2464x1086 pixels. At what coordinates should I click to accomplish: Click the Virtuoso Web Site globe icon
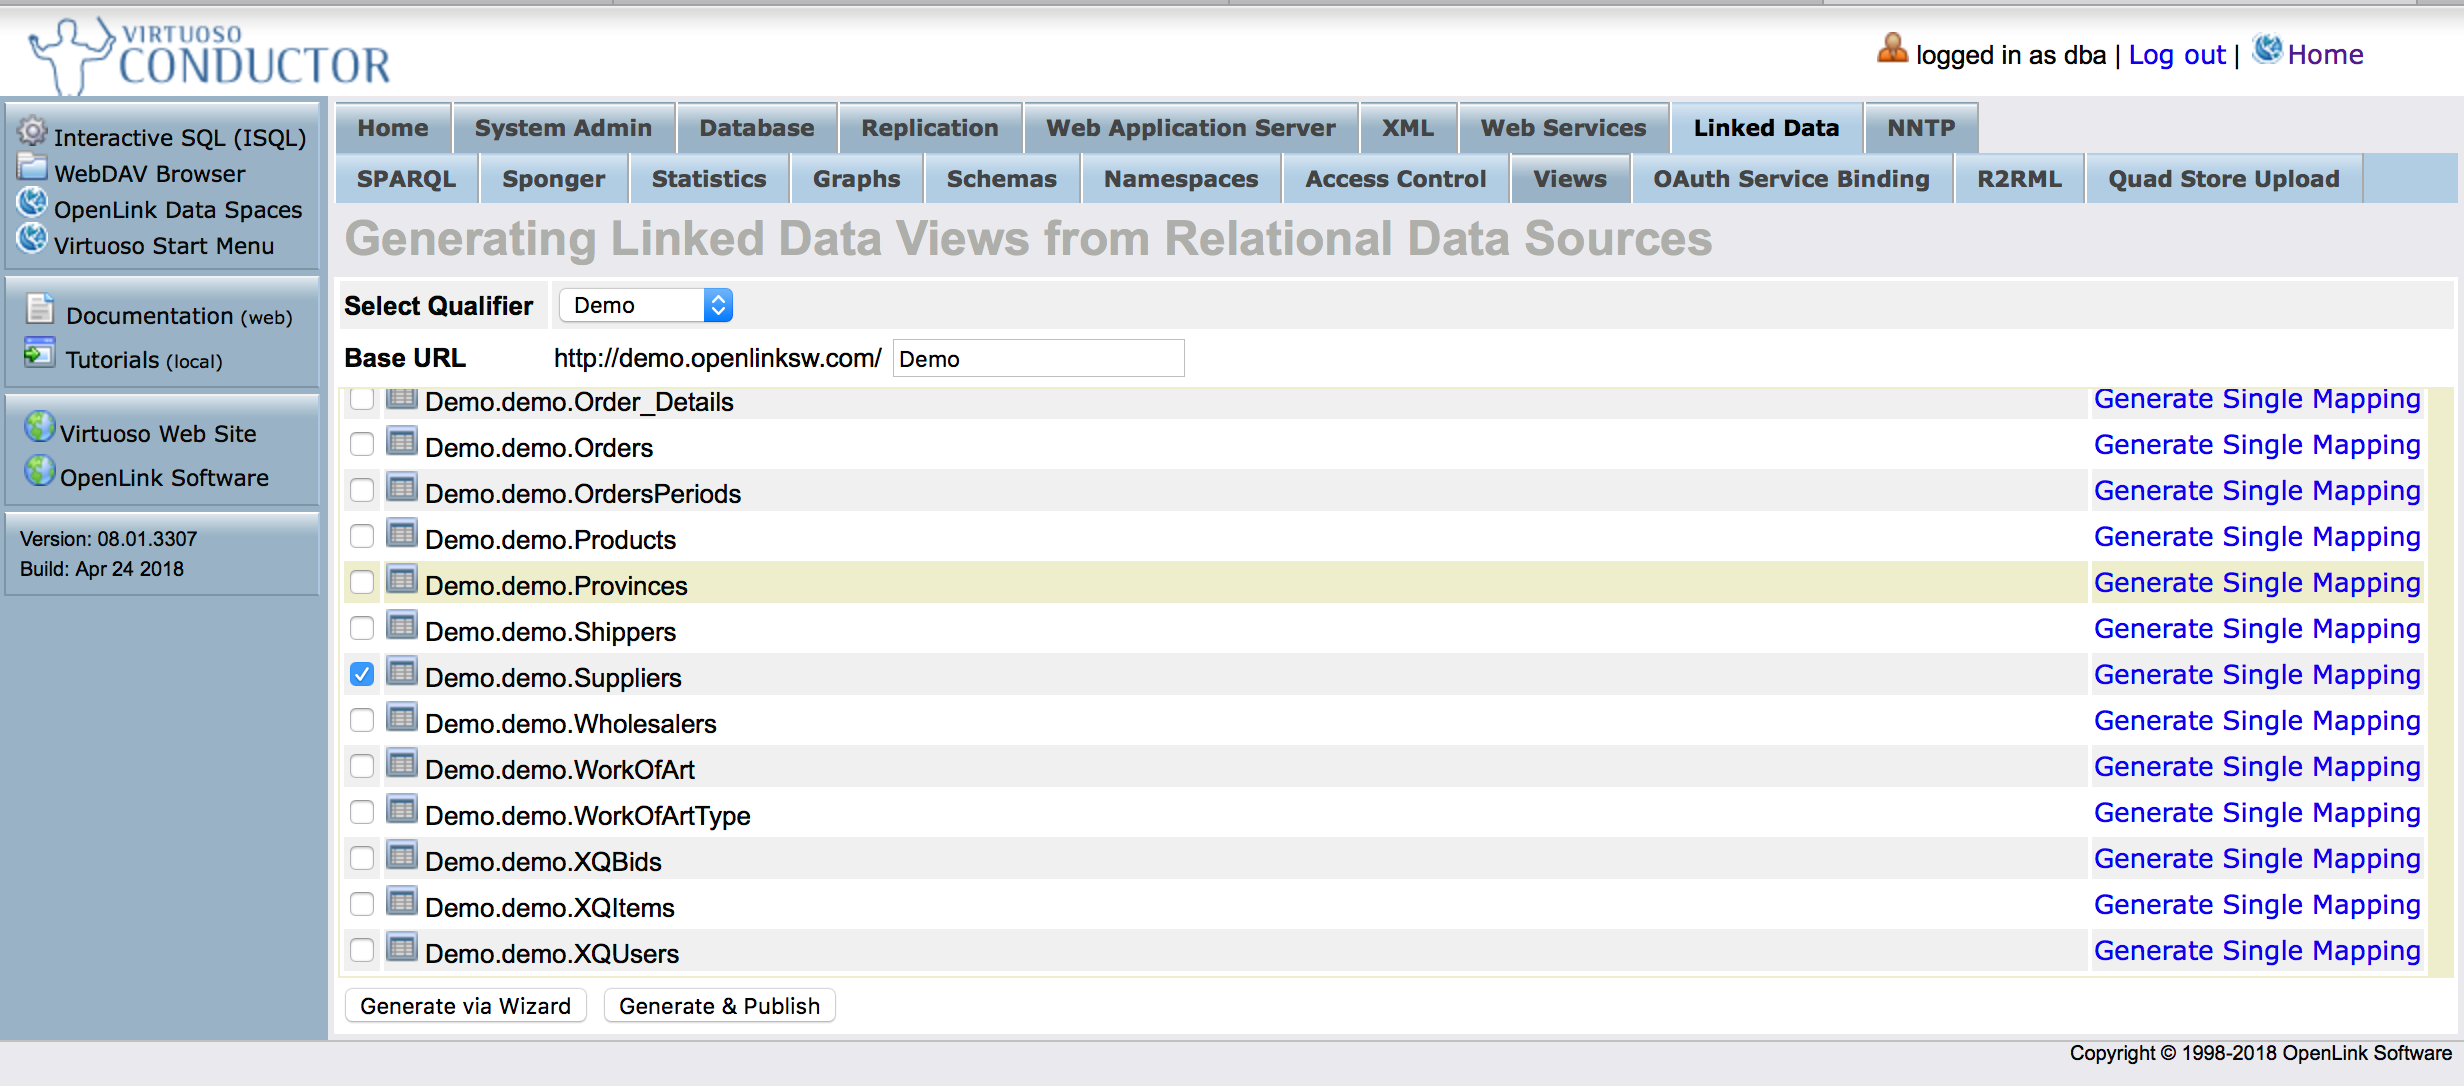[x=38, y=427]
